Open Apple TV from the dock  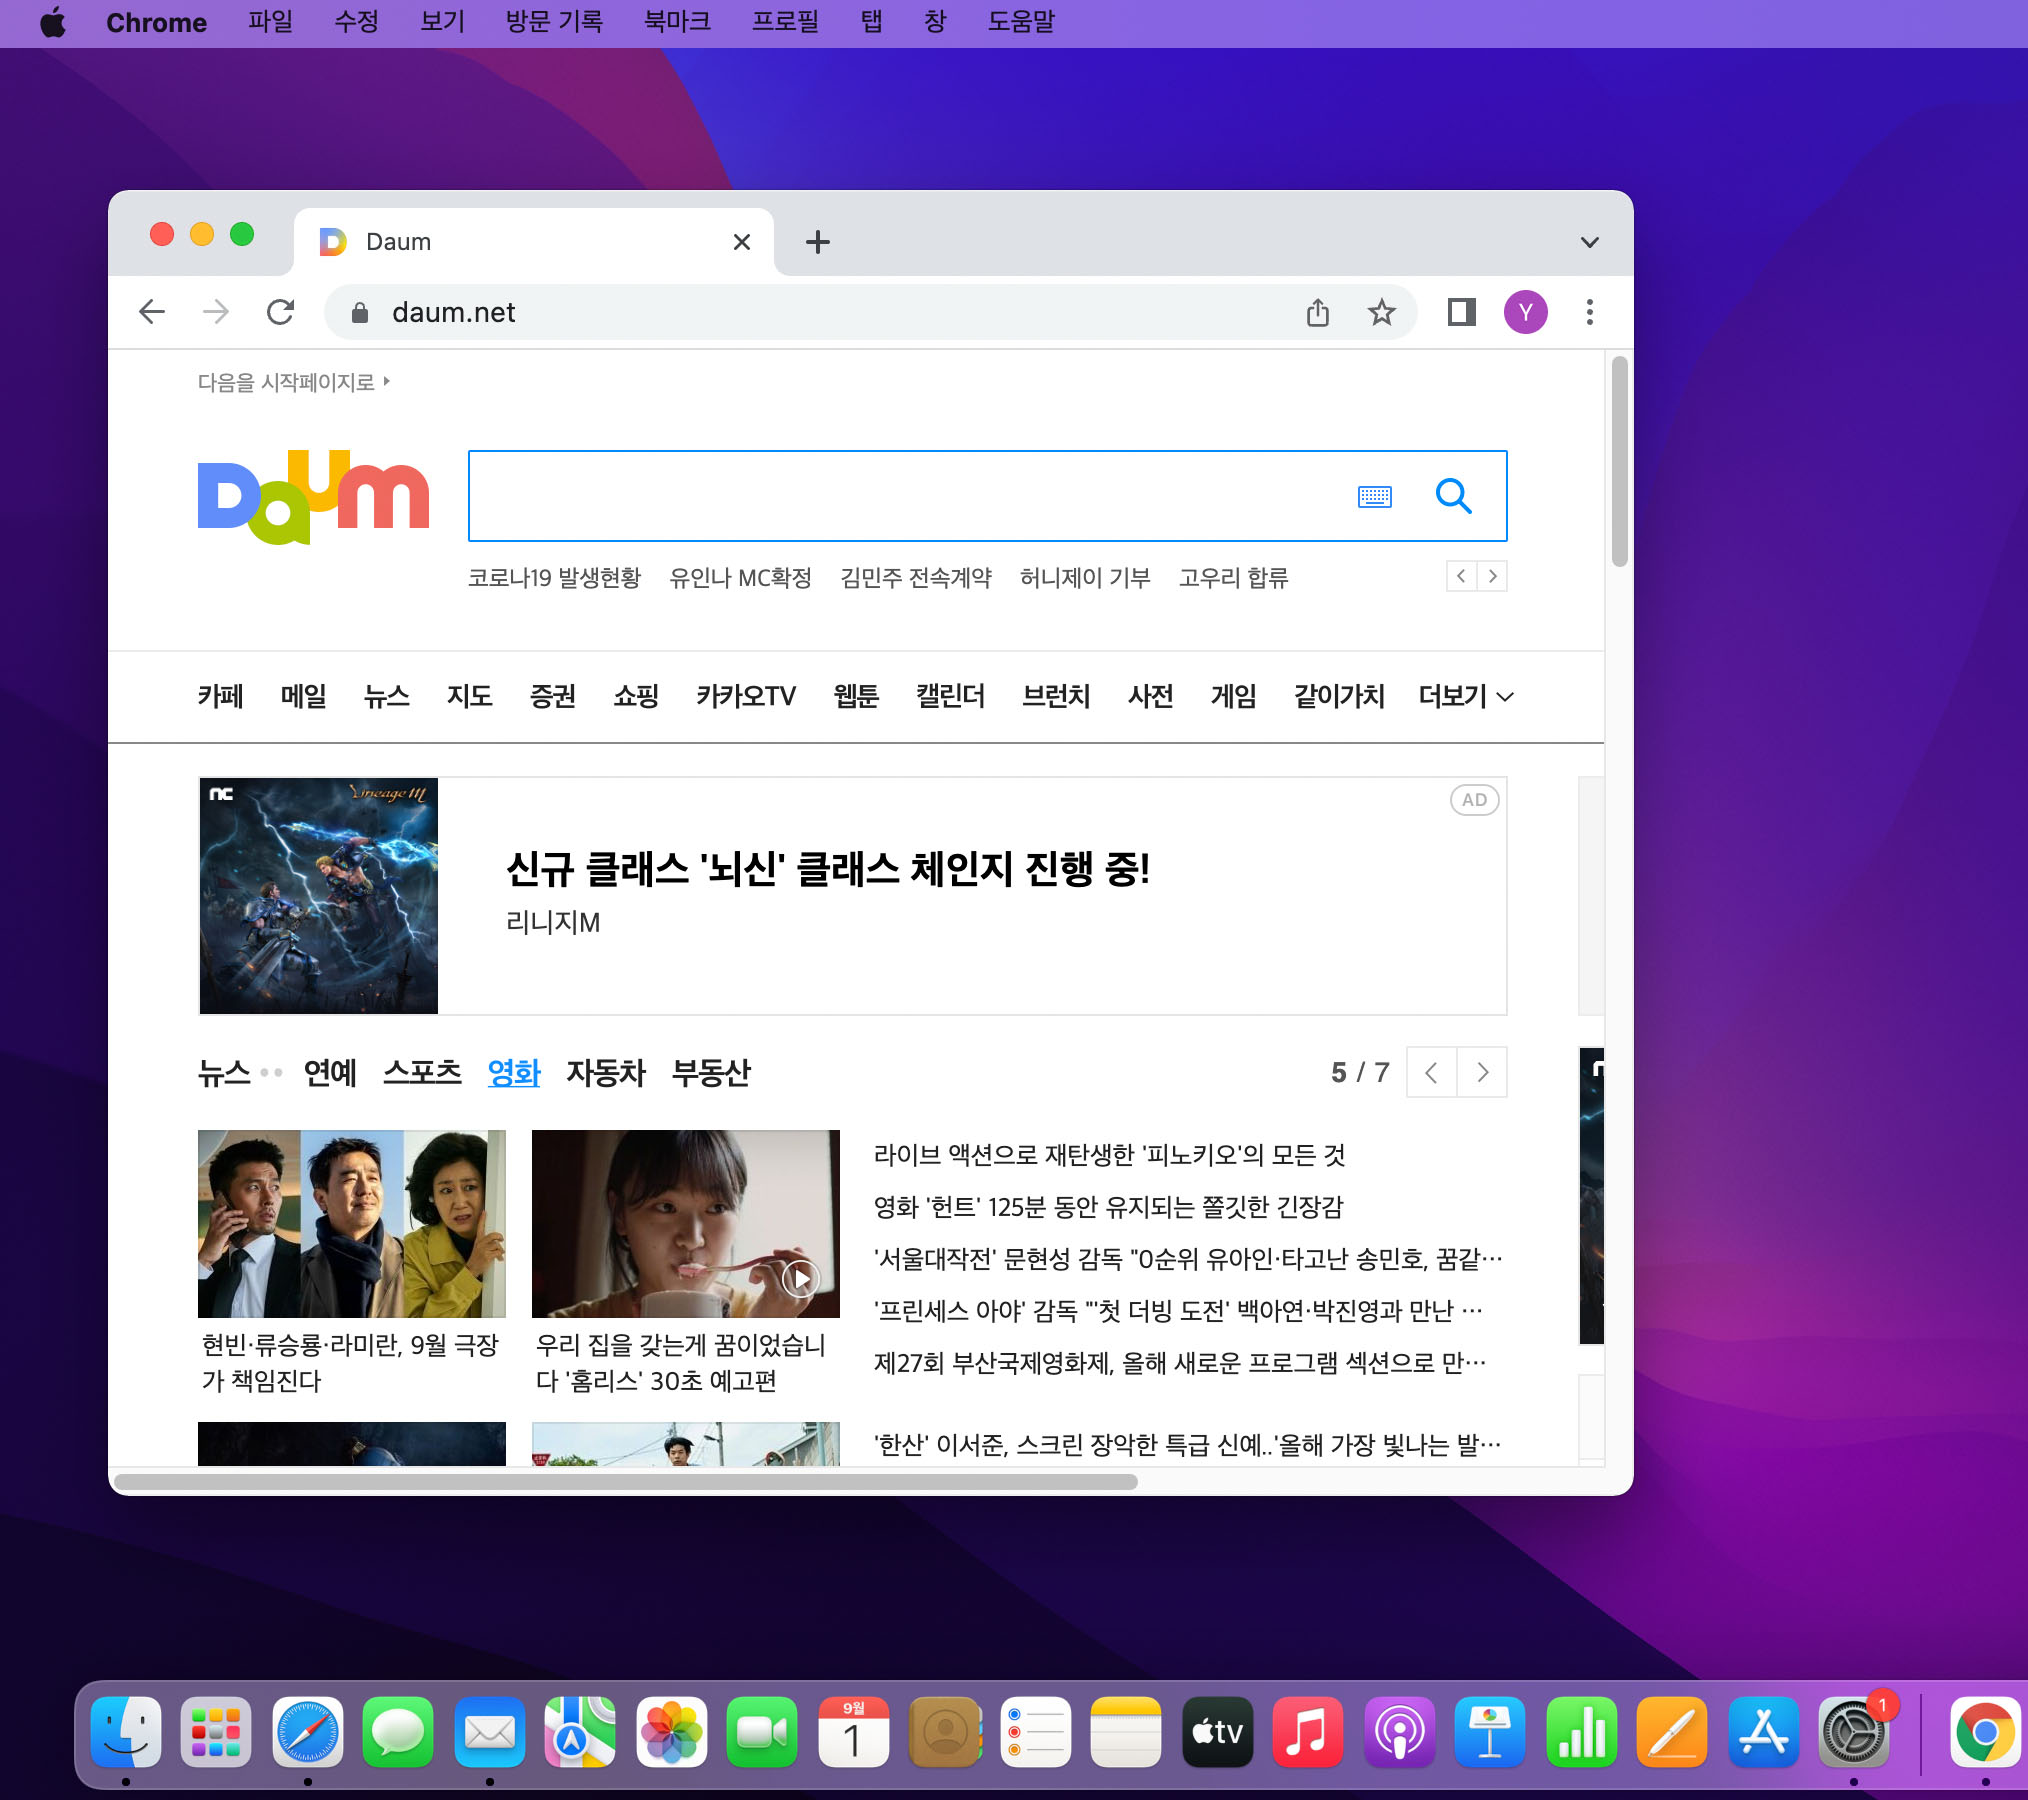point(1218,1732)
